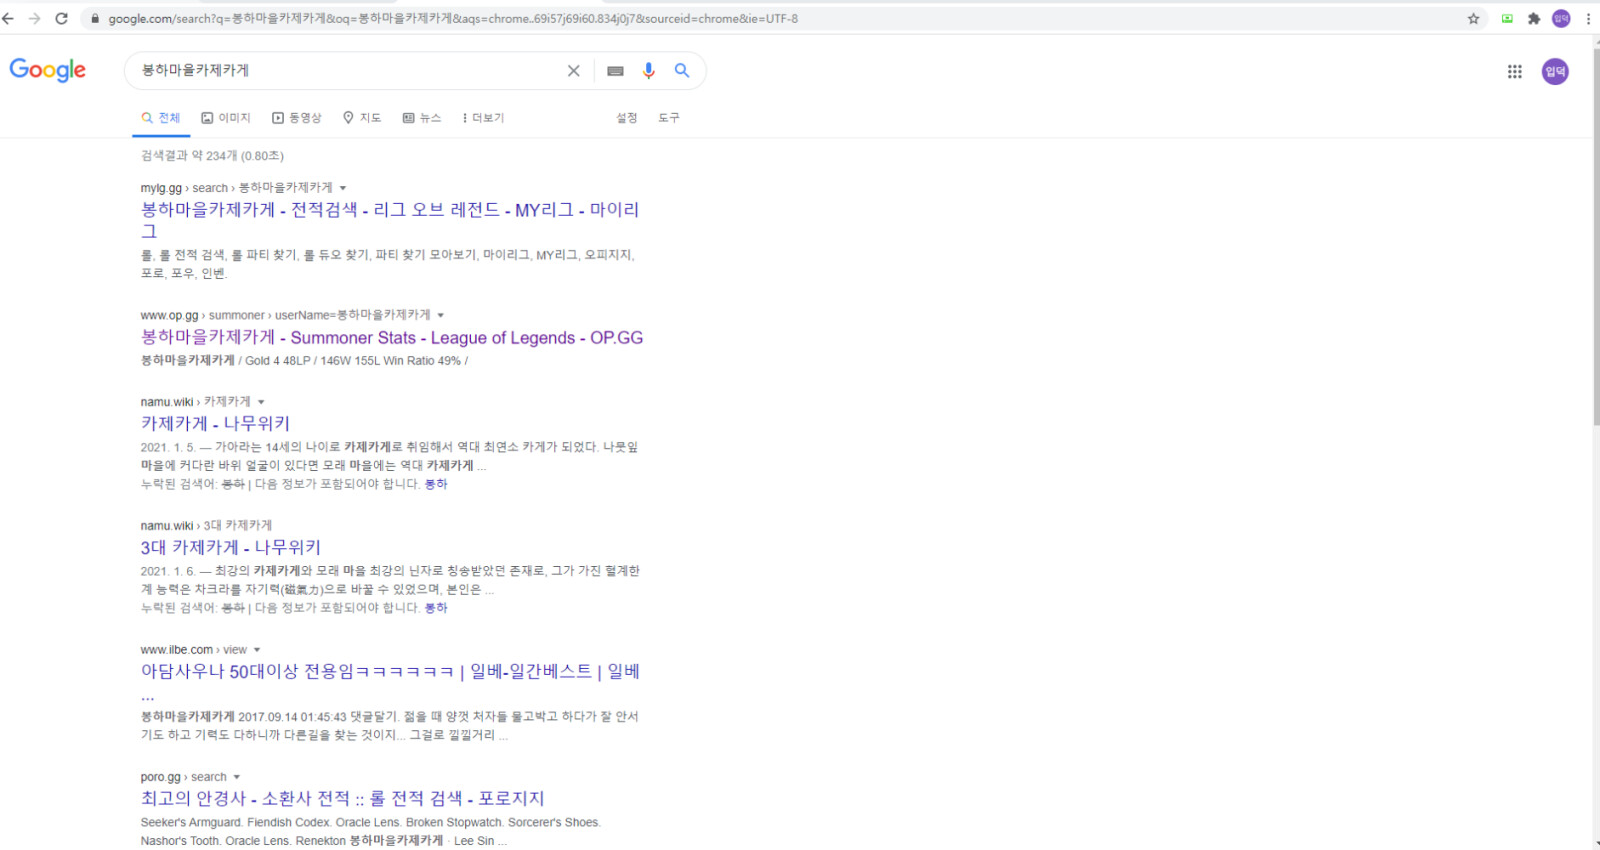Open the Google apps grid
The image size is (1600, 850).
point(1514,72)
